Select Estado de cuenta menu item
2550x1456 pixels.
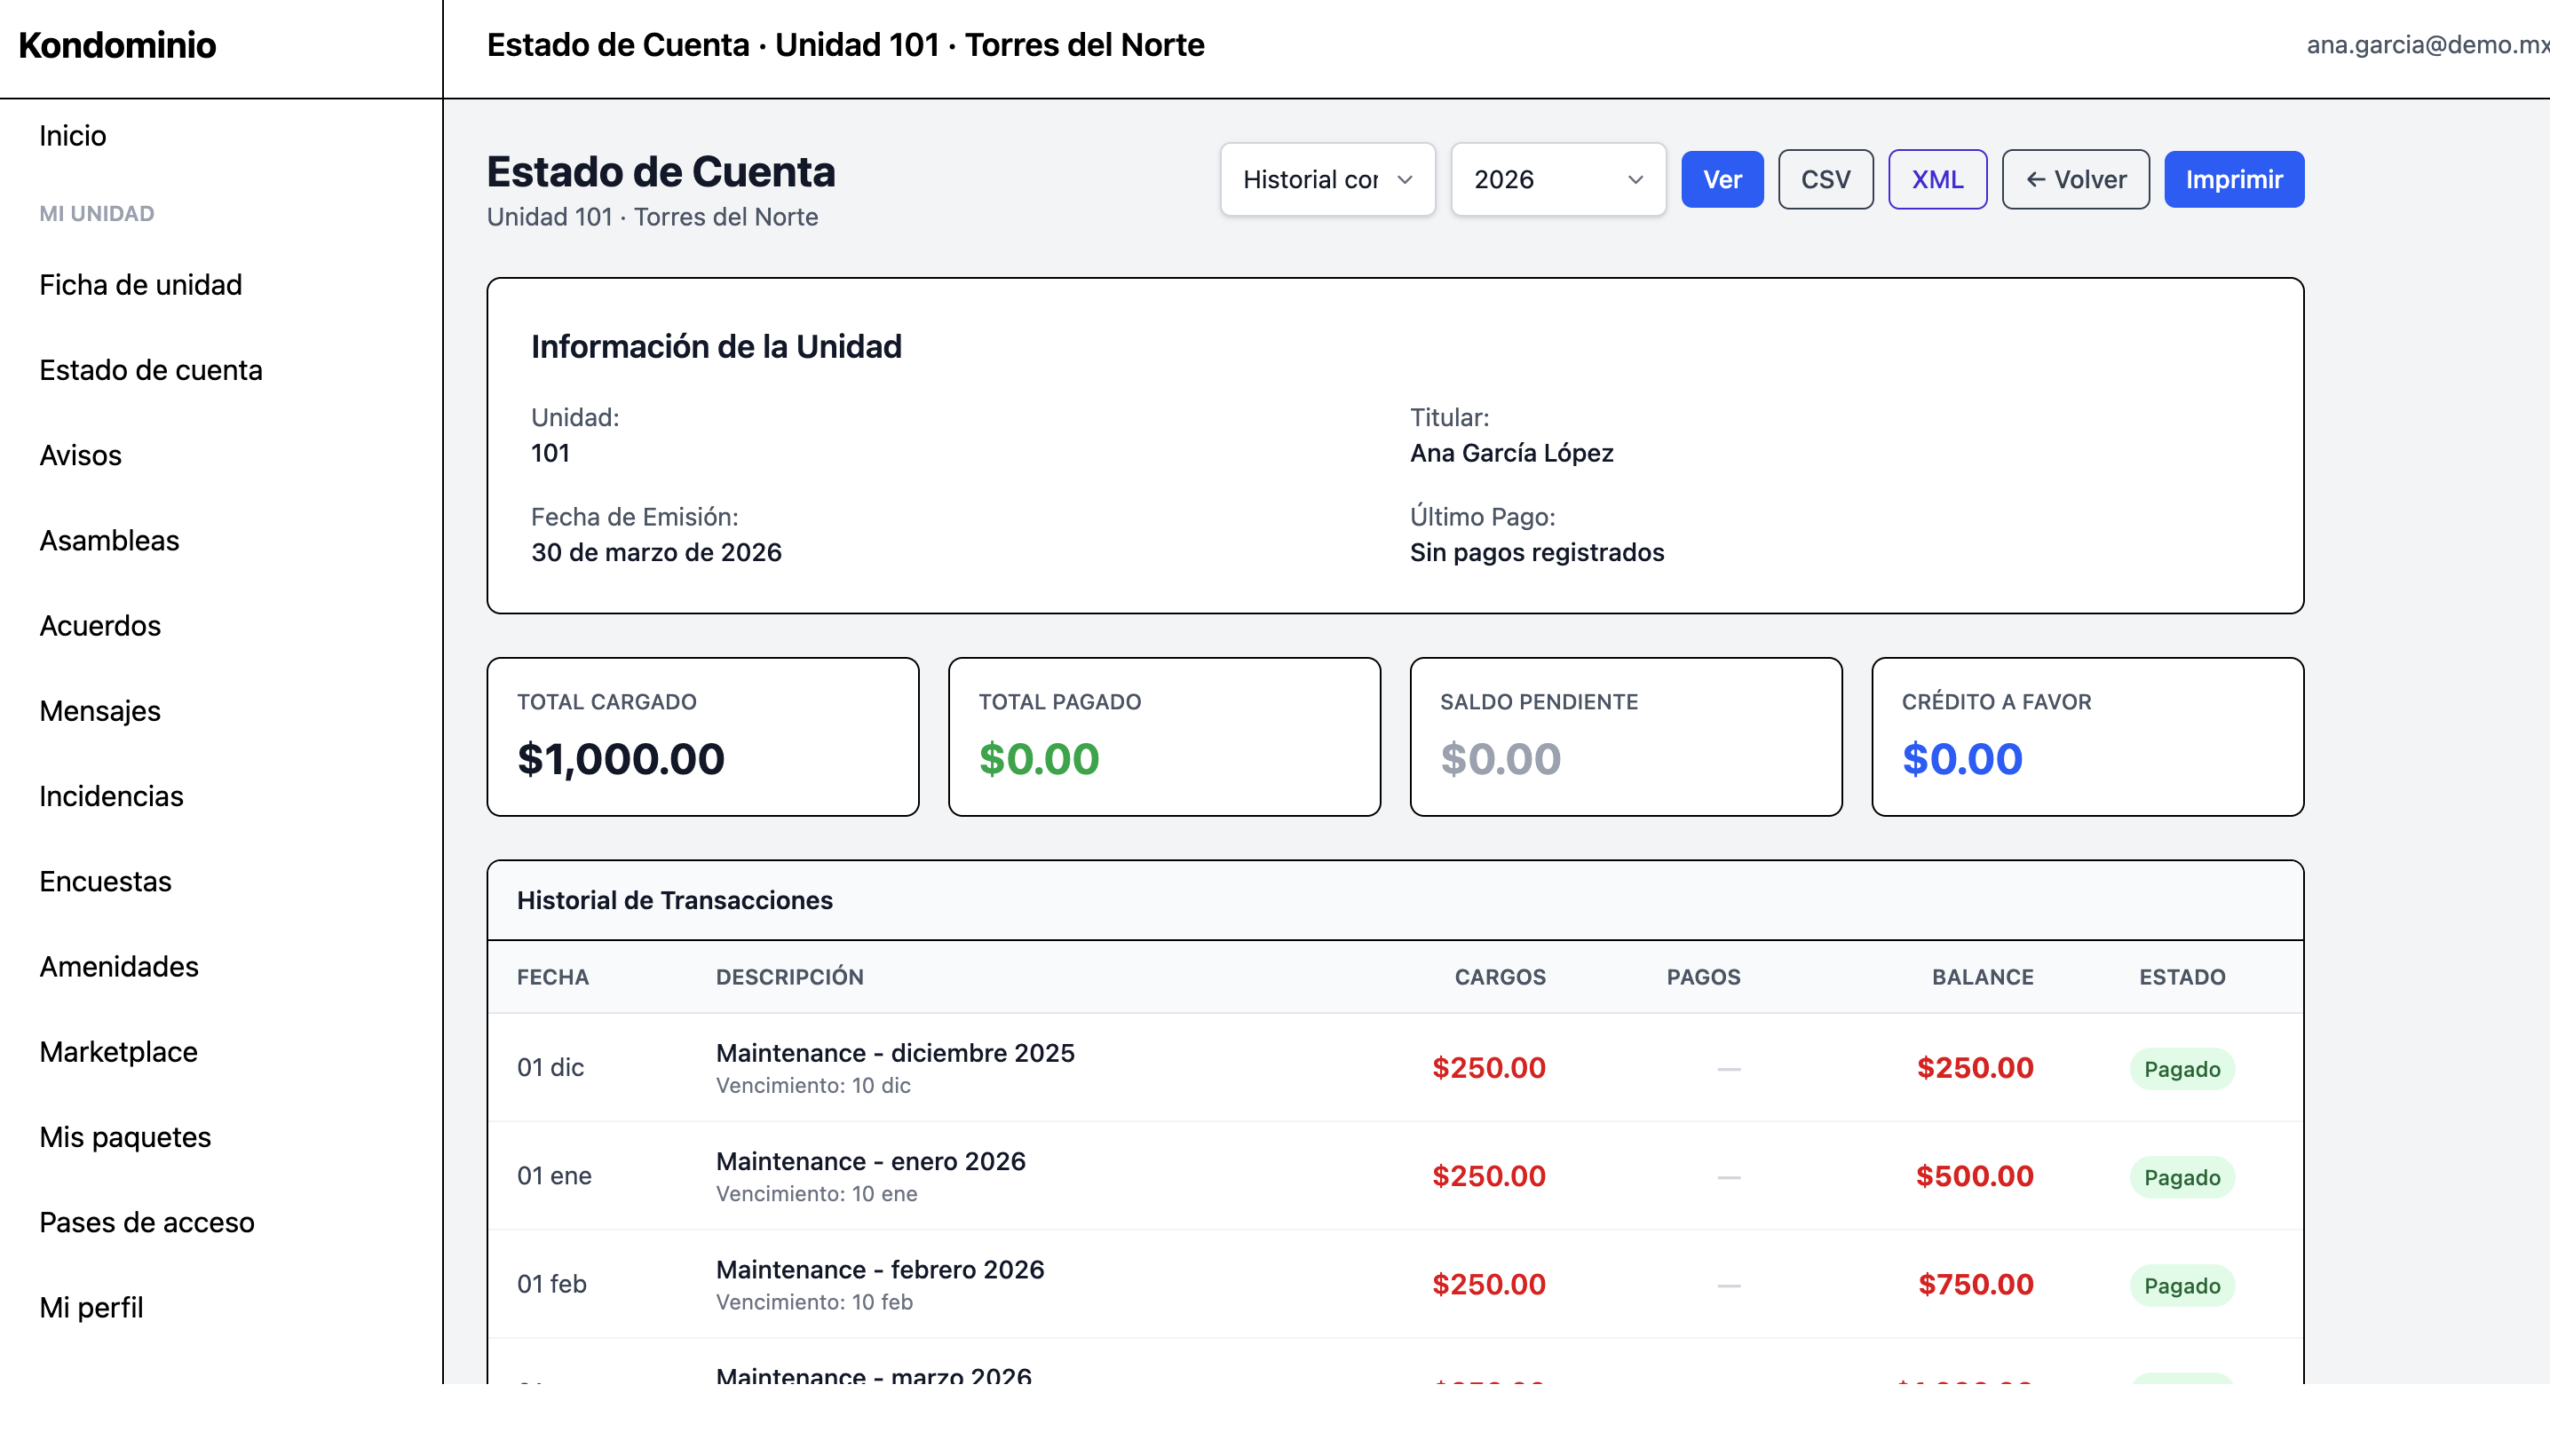151,370
